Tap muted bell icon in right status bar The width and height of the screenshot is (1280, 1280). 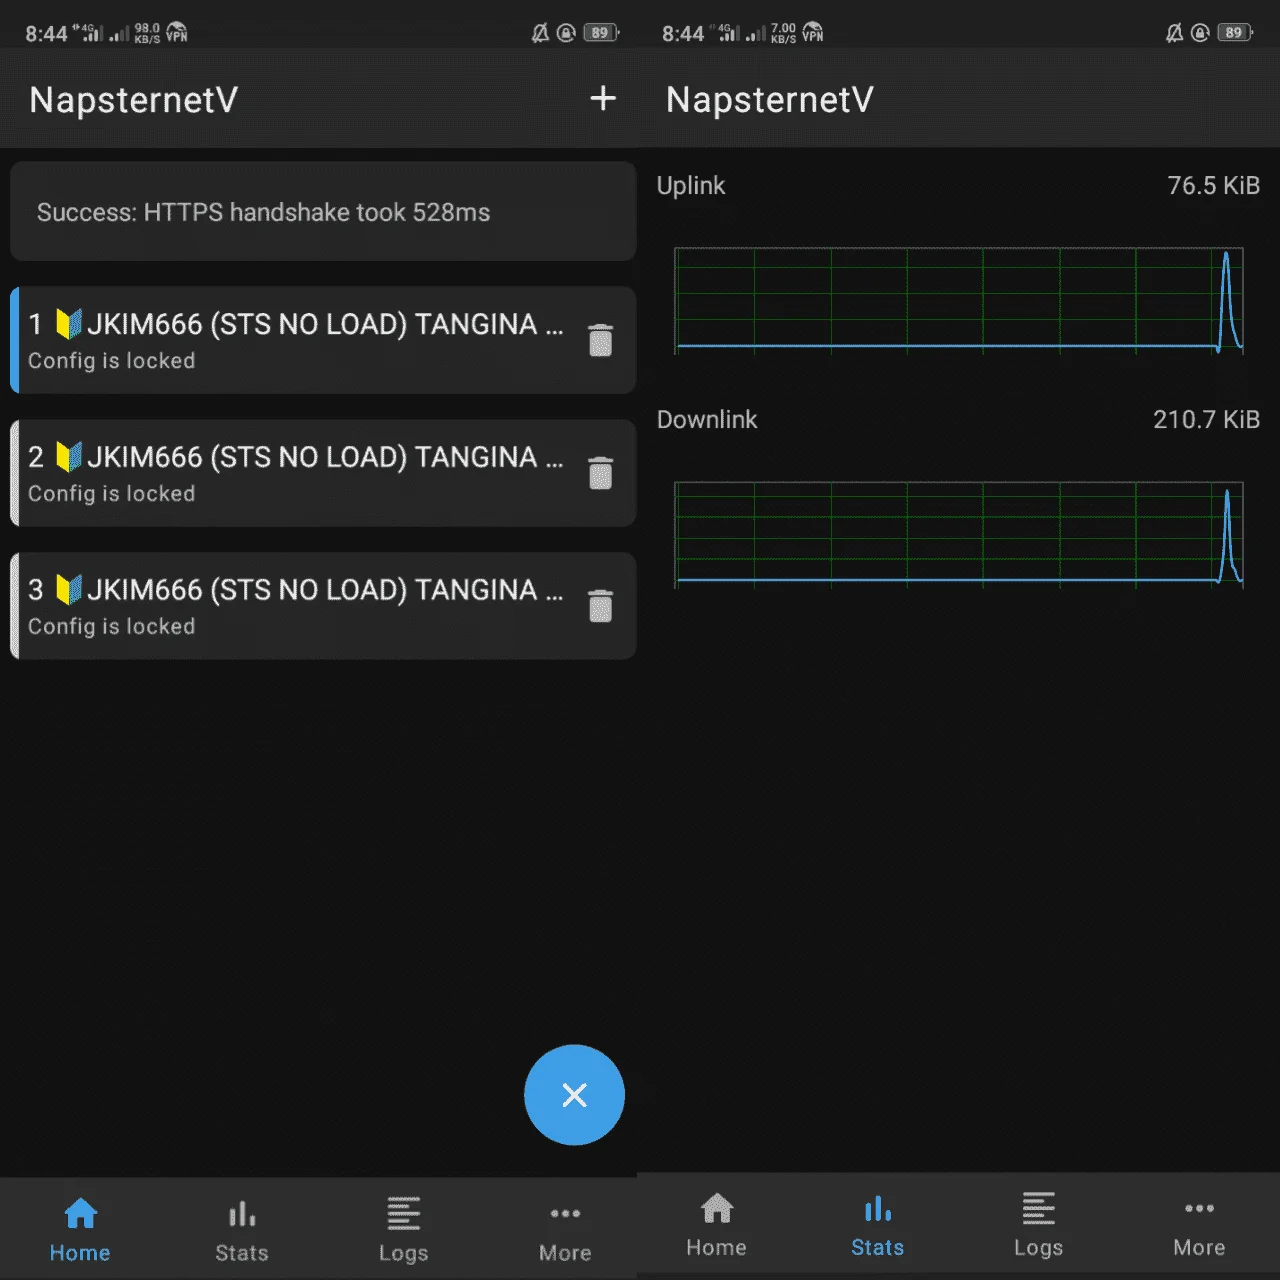click(1175, 33)
